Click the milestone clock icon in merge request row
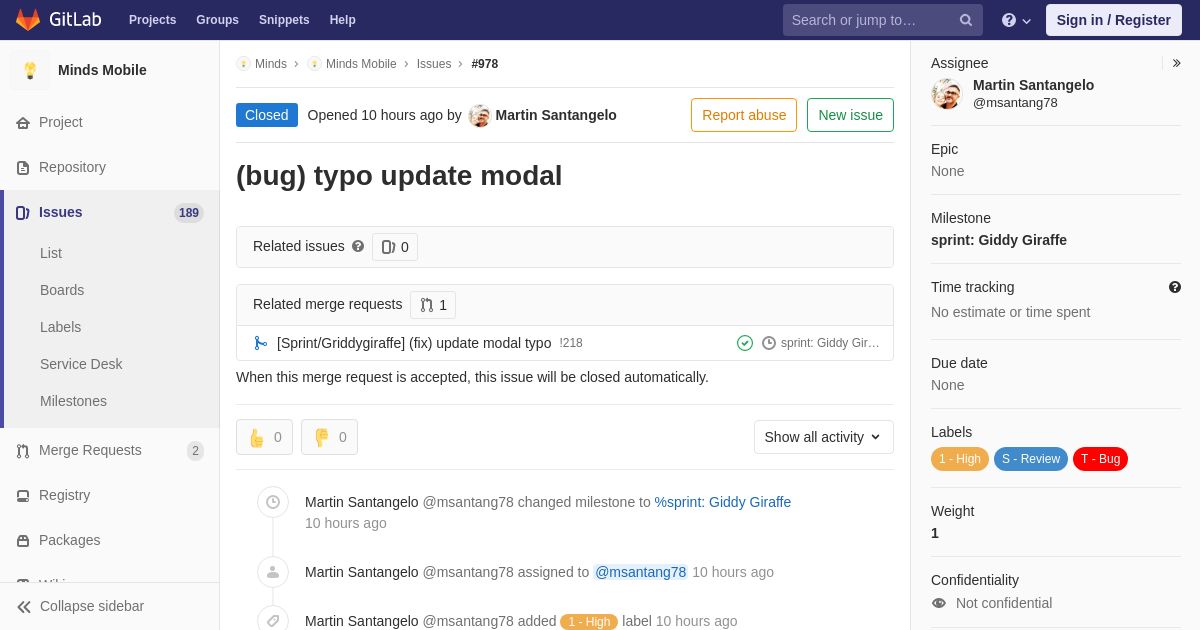 tap(769, 343)
